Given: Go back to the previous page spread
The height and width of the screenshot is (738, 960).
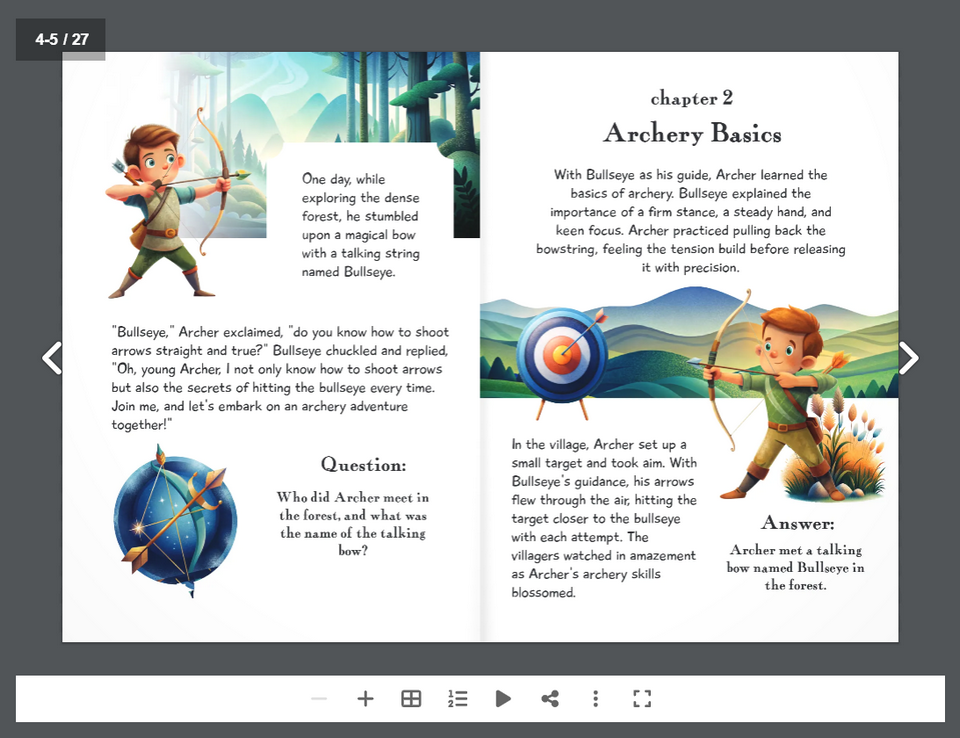Looking at the screenshot, I should tap(52, 357).
